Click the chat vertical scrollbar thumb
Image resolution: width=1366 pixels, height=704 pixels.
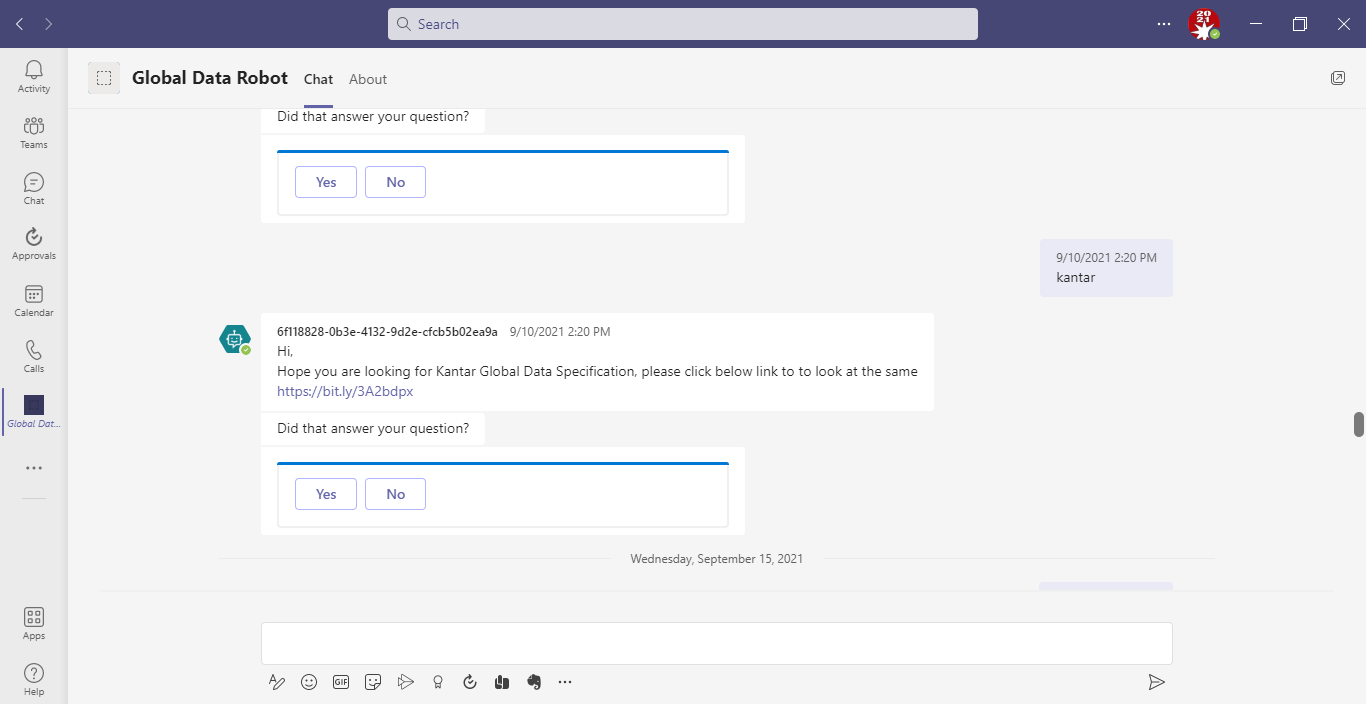coord(1359,424)
